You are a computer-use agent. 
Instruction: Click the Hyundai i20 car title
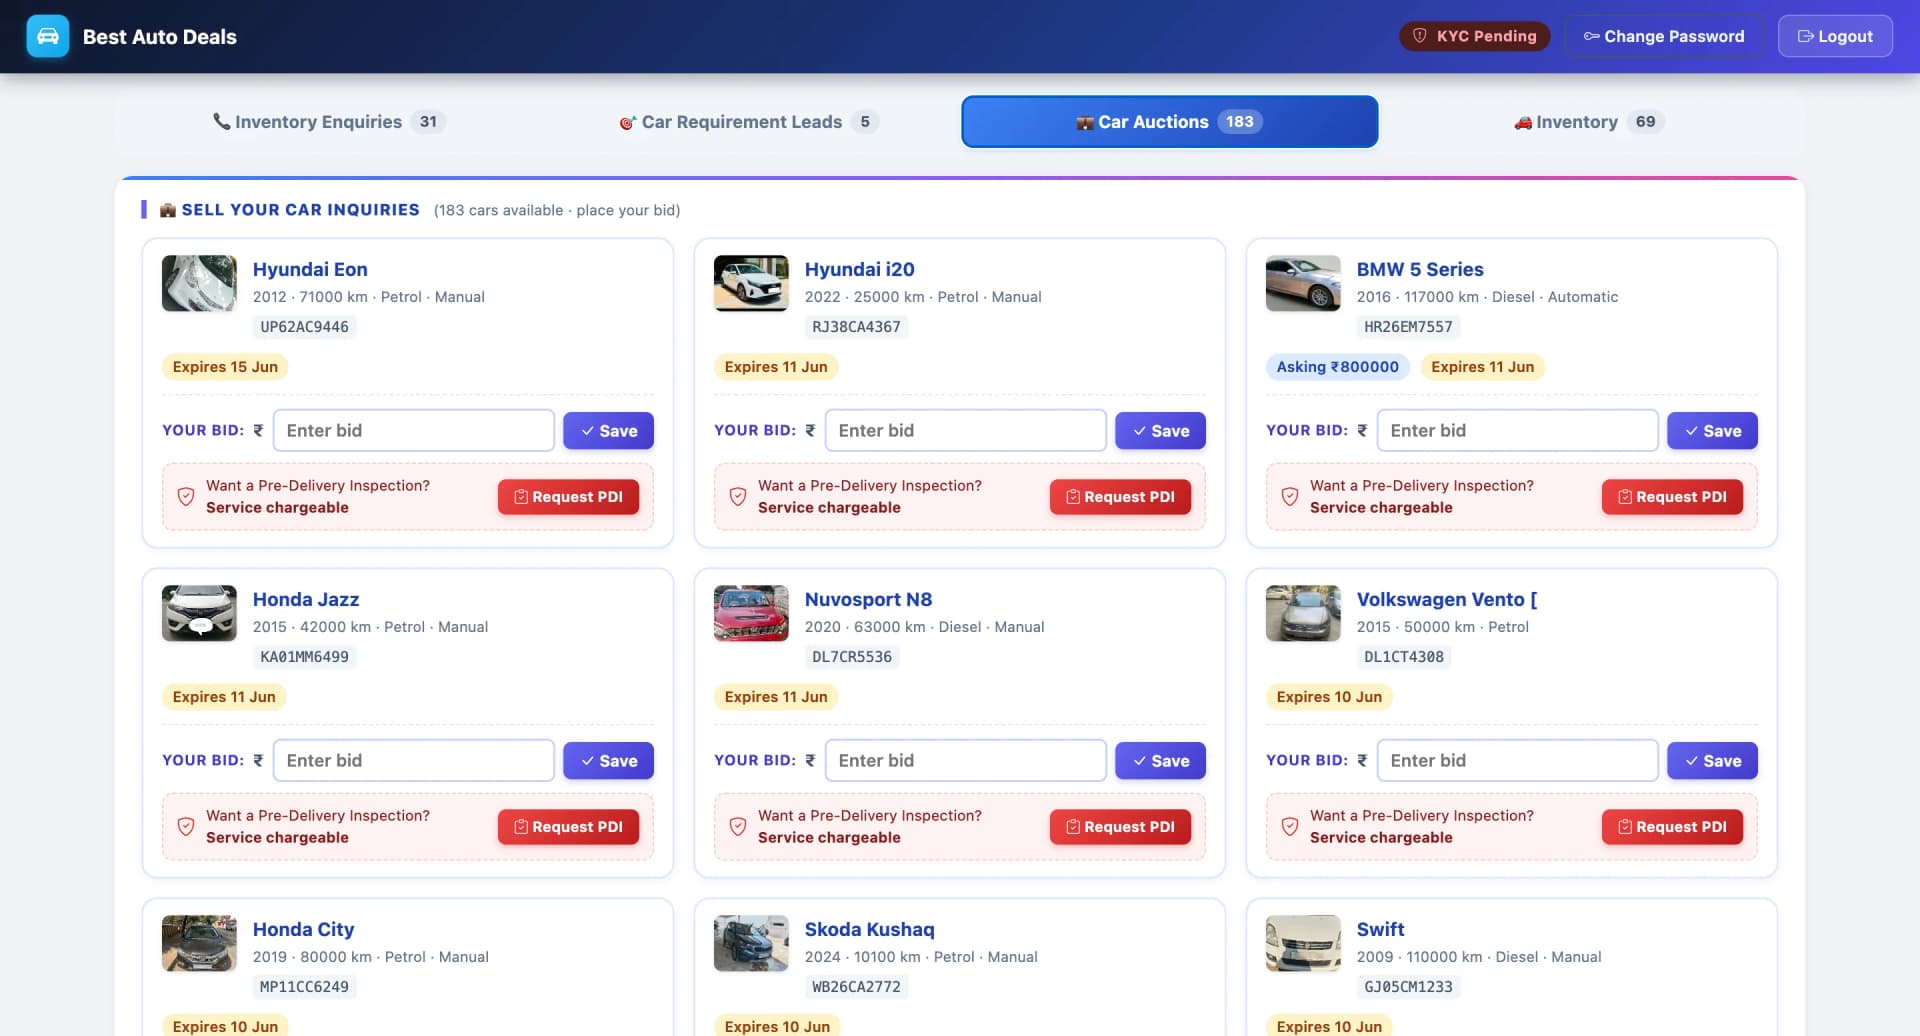click(860, 269)
